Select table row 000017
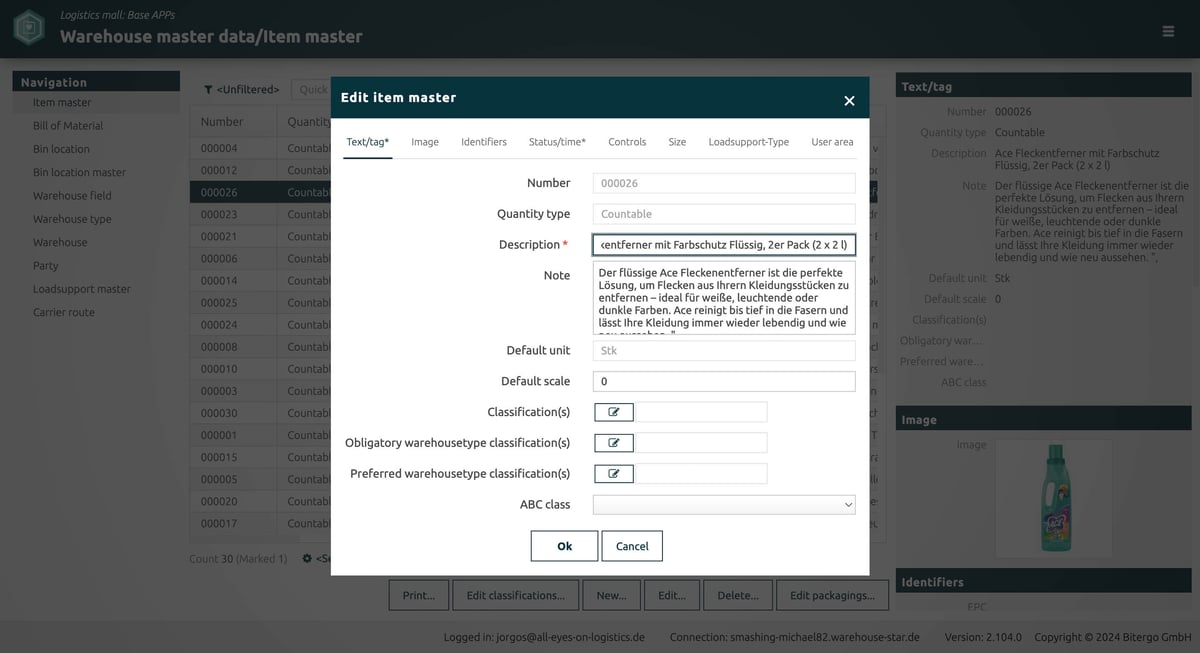Viewport: 1200px width, 653px height. [260, 523]
